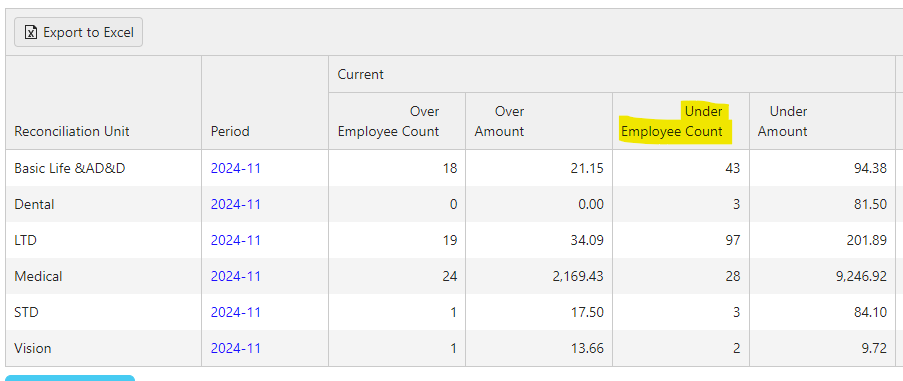Image resolution: width=903 pixels, height=381 pixels.
Task: Open the 2024-11 period link for LTD
Action: (236, 240)
